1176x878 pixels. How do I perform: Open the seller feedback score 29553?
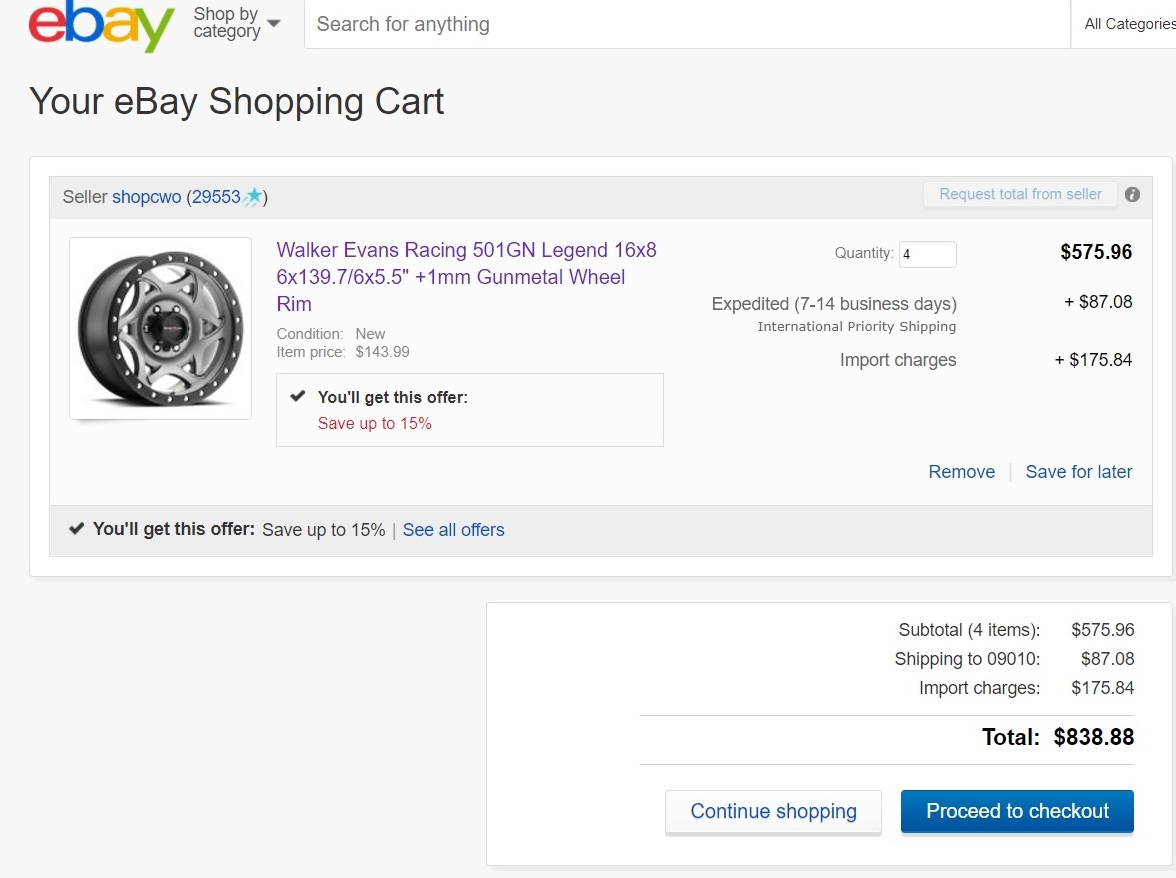[216, 197]
